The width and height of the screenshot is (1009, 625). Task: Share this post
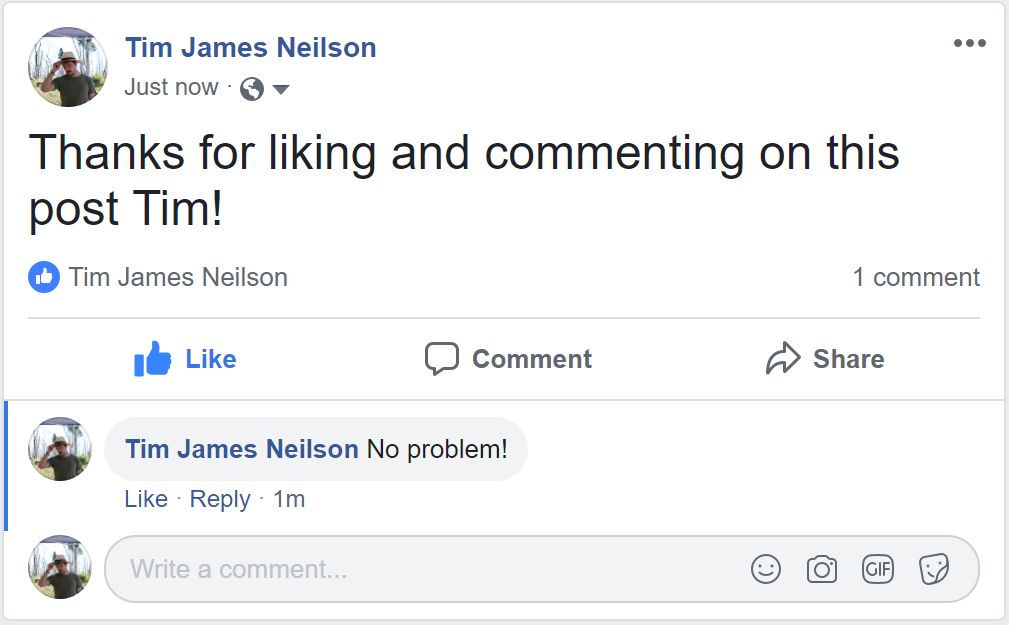(x=824, y=359)
